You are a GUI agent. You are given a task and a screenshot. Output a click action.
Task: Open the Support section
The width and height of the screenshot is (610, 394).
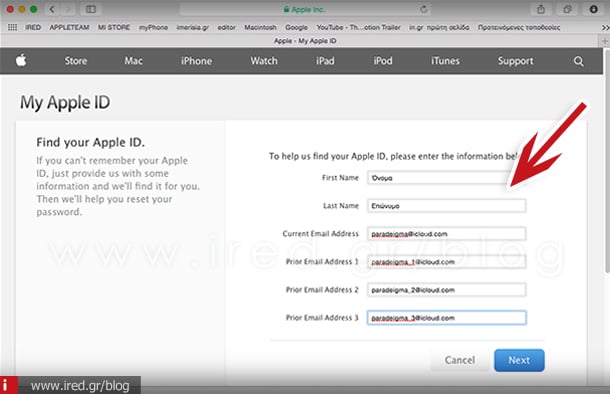click(x=515, y=61)
